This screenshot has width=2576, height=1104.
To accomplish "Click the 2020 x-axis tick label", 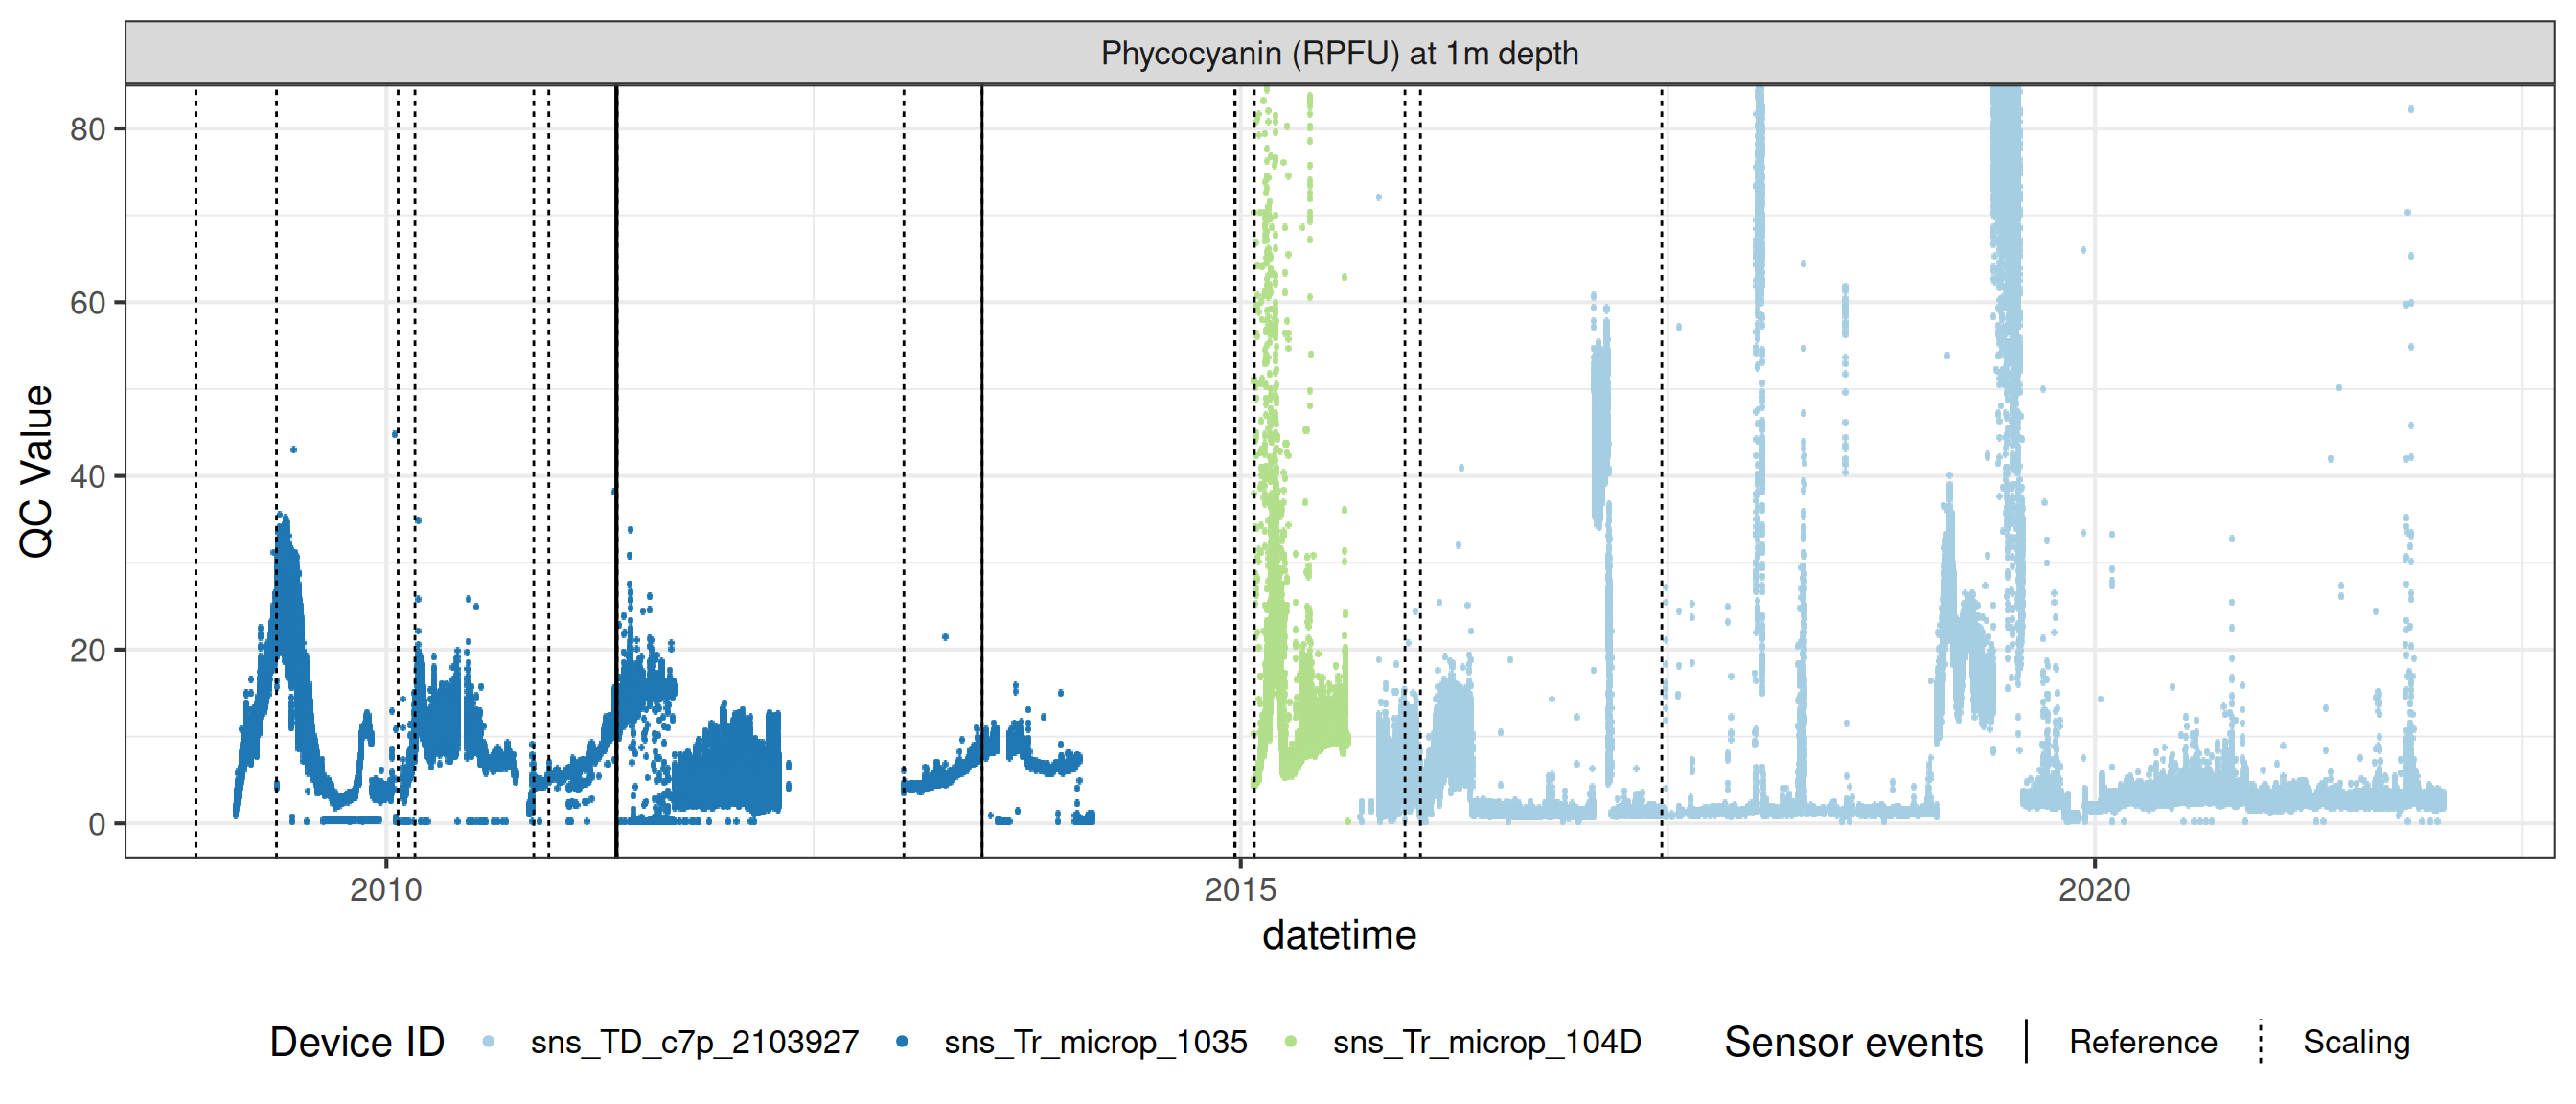I will [x=2094, y=889].
